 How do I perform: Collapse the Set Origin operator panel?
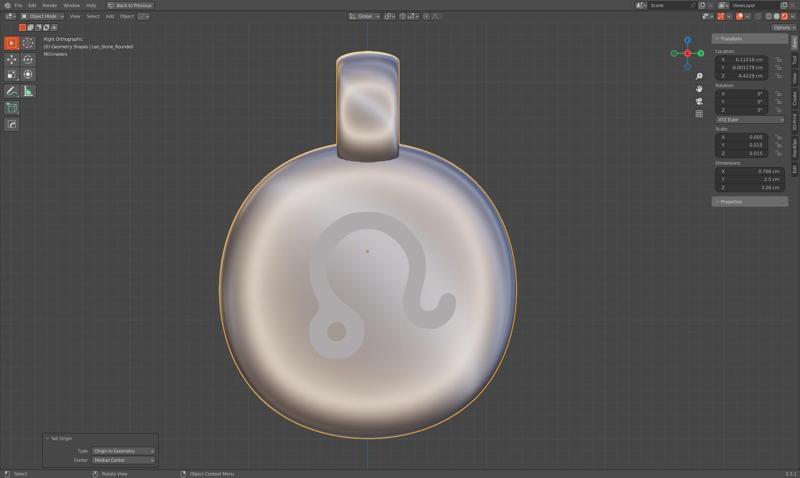60,438
